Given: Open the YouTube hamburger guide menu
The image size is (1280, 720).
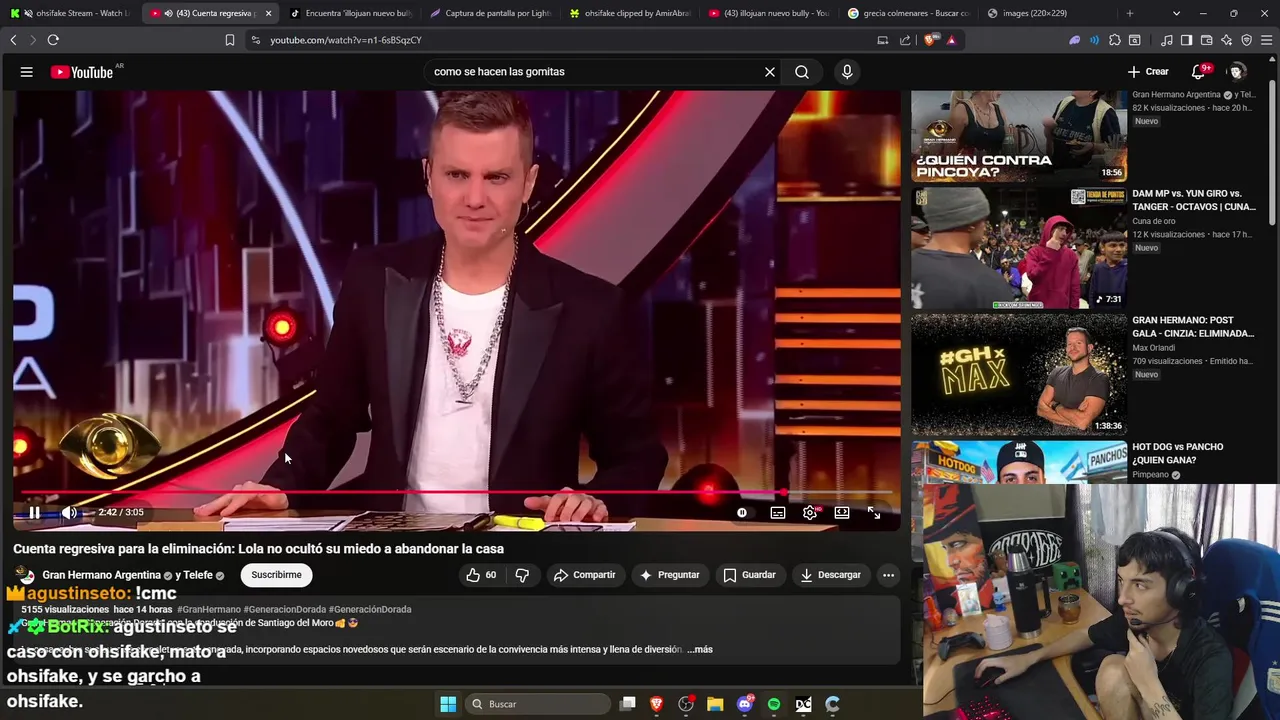Looking at the screenshot, I should pos(27,72).
